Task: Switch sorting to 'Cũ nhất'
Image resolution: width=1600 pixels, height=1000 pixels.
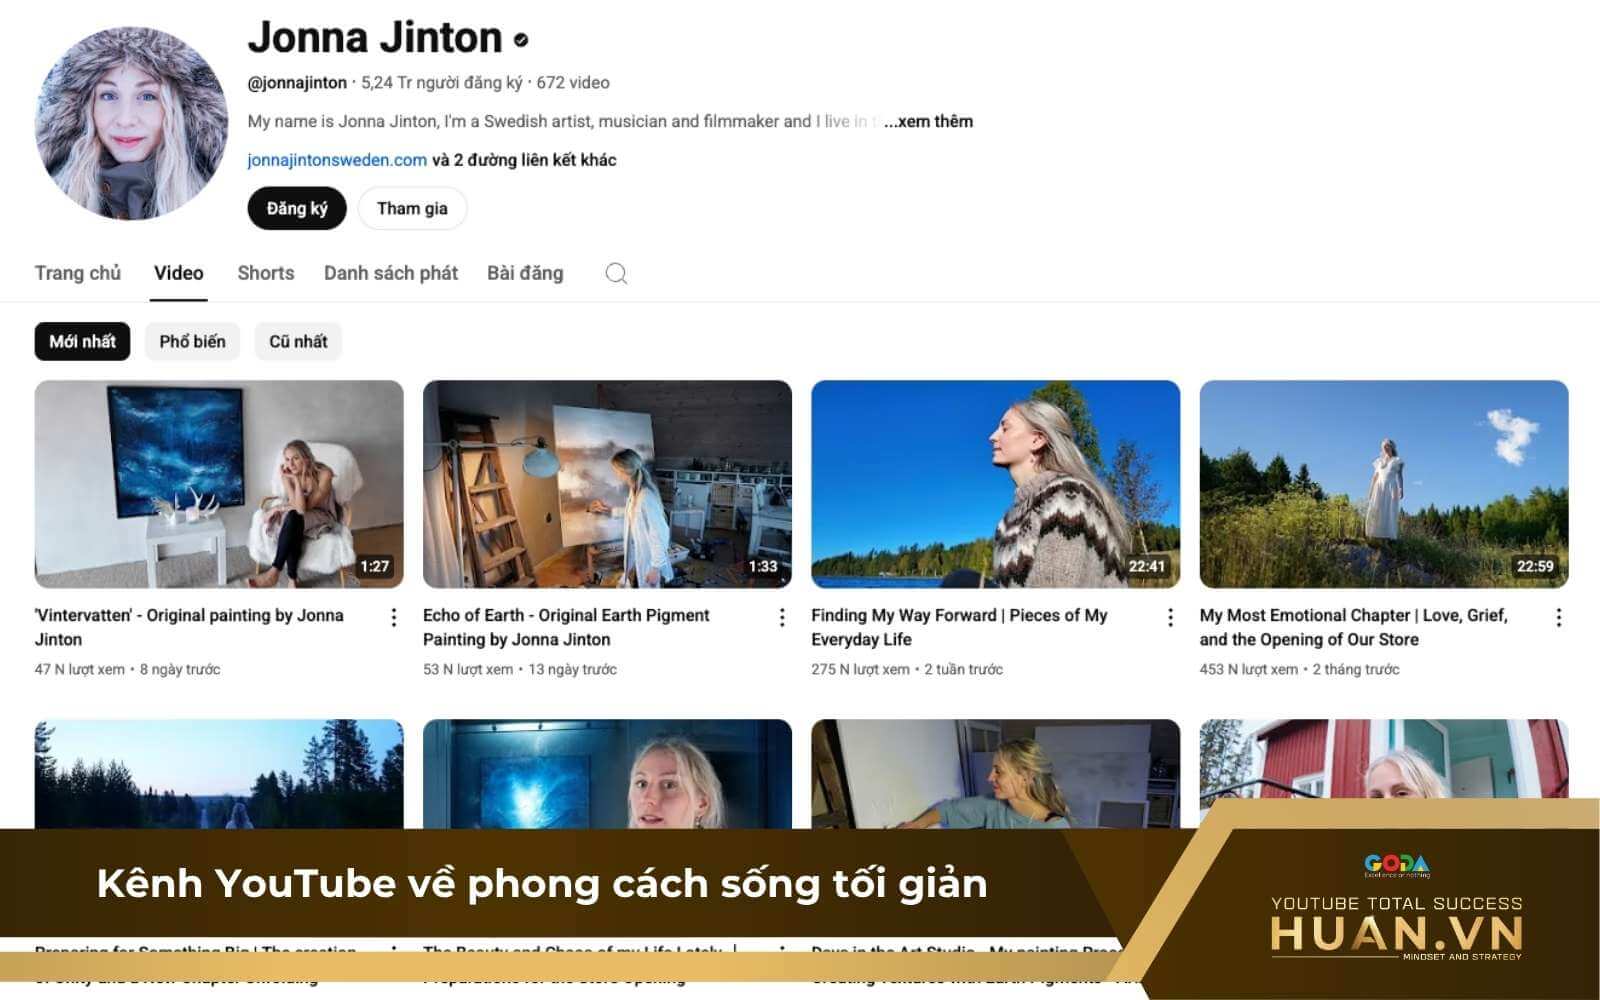Action: (x=297, y=341)
